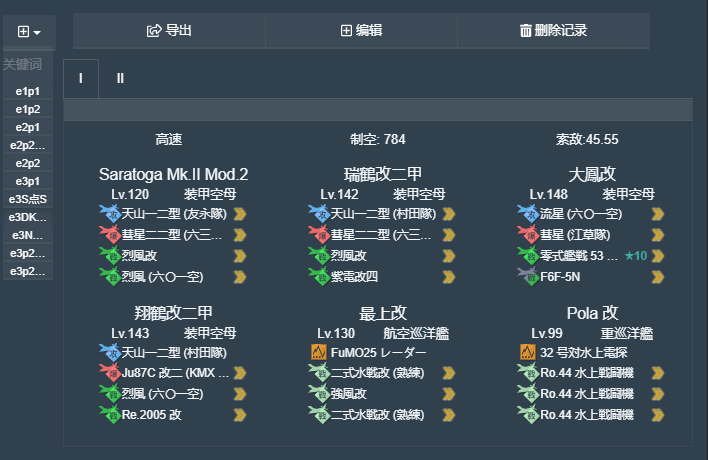Click the ★10 improvement marker on 零式艦戦 53
The height and width of the screenshot is (460, 708).
click(636, 256)
